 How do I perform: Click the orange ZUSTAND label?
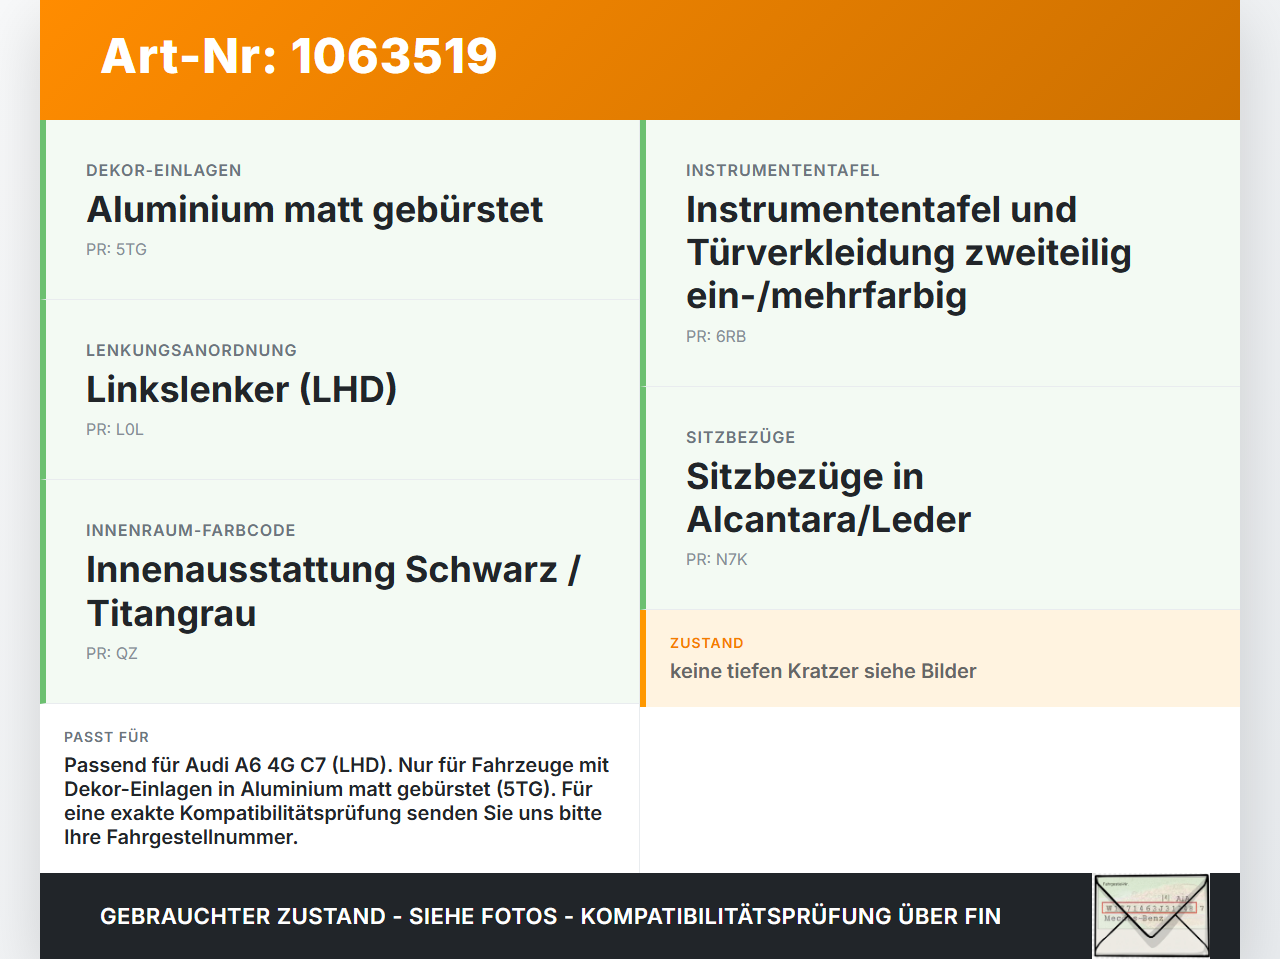(x=707, y=643)
